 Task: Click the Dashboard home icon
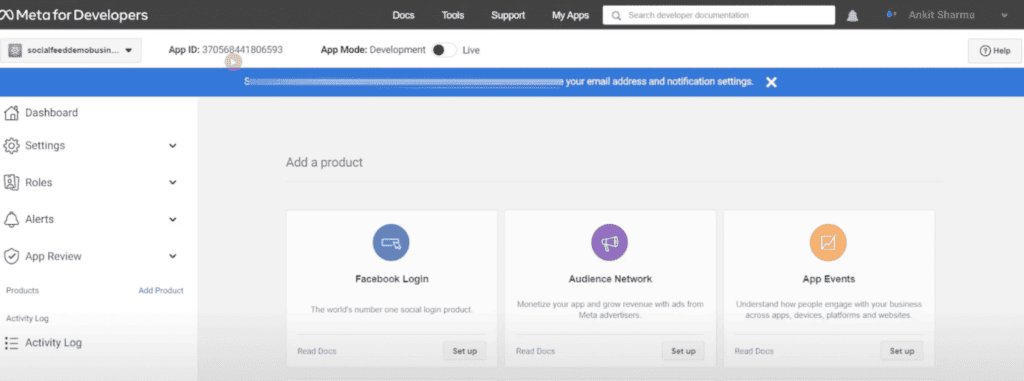click(x=11, y=113)
